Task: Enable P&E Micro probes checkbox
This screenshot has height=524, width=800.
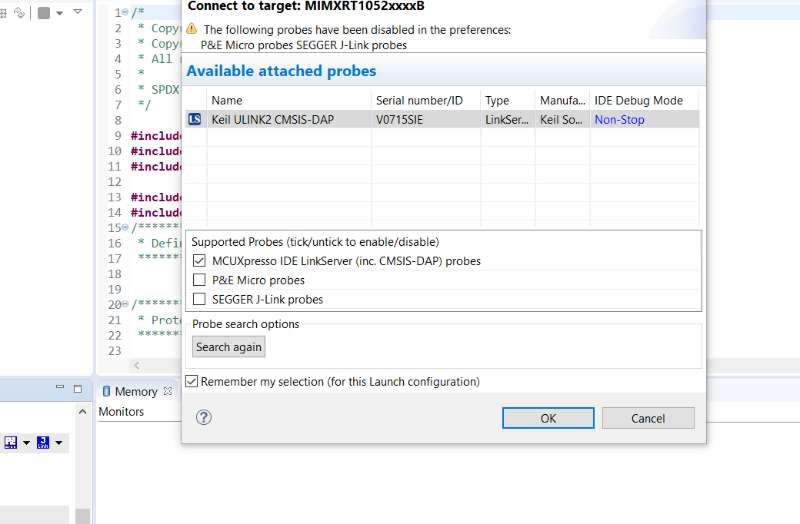Action: 199,280
